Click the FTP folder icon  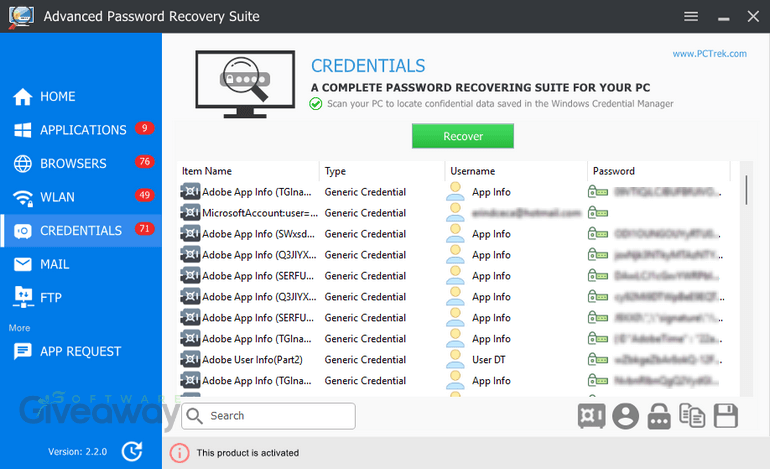23,297
